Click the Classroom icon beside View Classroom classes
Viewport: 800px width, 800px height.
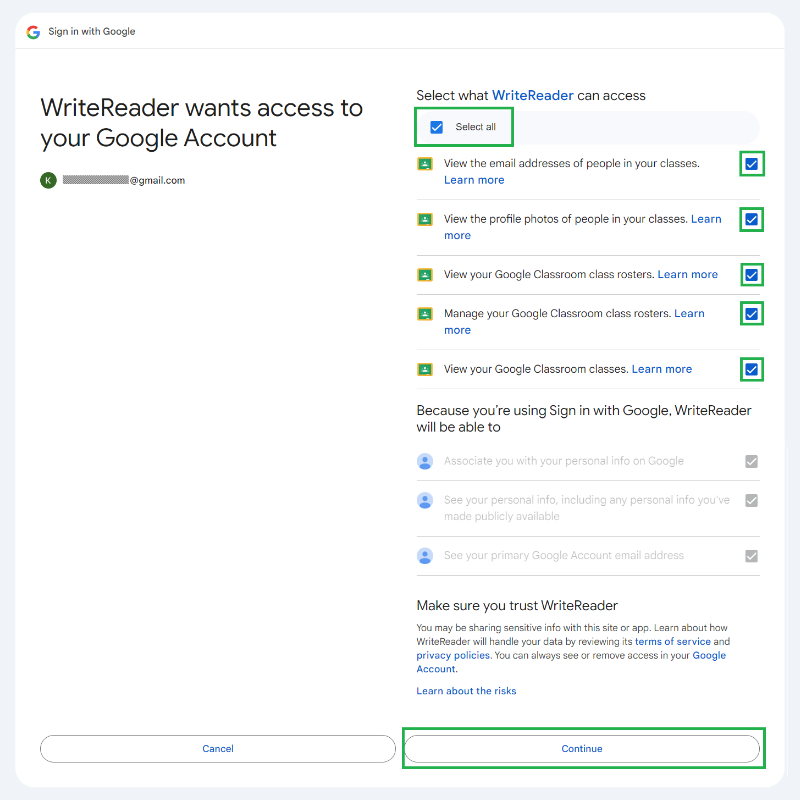coord(424,369)
